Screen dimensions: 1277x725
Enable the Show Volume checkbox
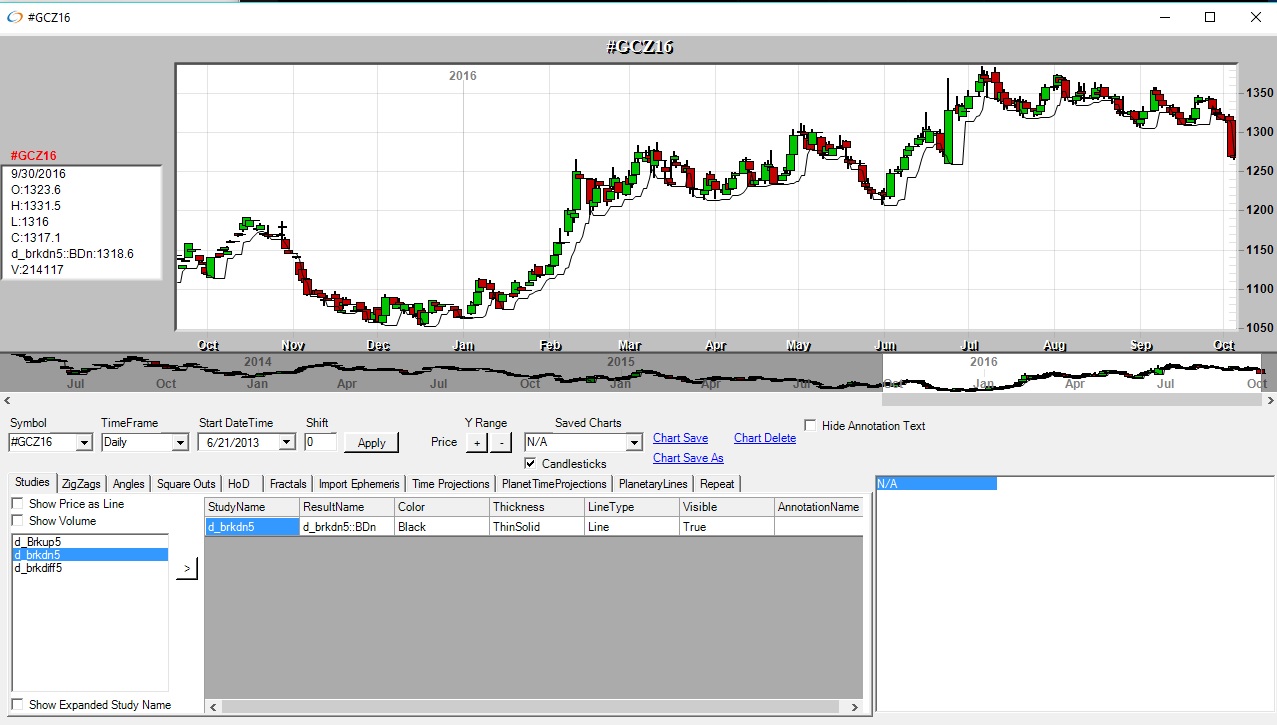18,520
